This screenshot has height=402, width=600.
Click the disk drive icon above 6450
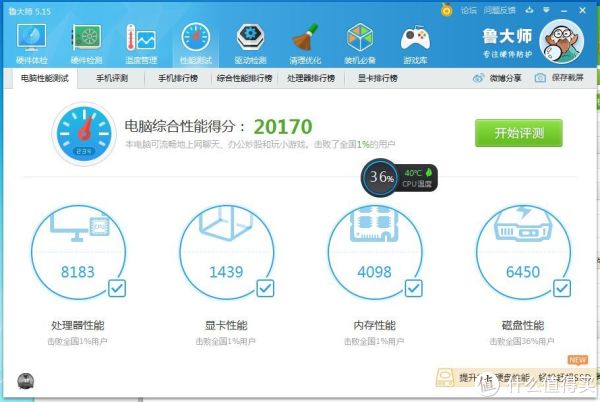[x=523, y=224]
